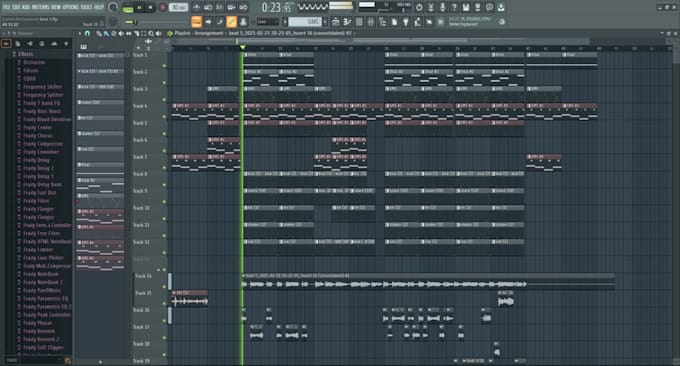The image size is (680, 366).
Task: Select Fruity Limiter in browser list
Action: [x=38, y=250]
